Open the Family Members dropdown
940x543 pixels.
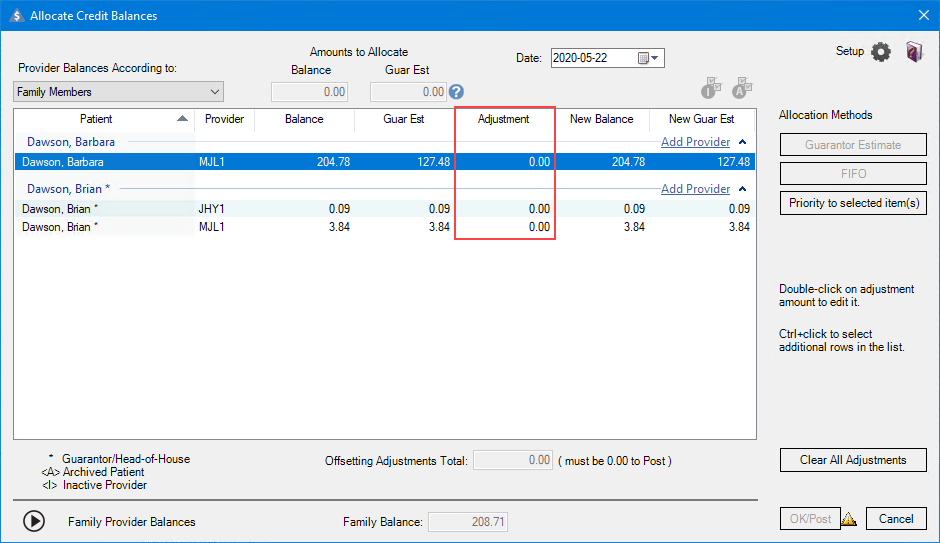tap(119, 92)
